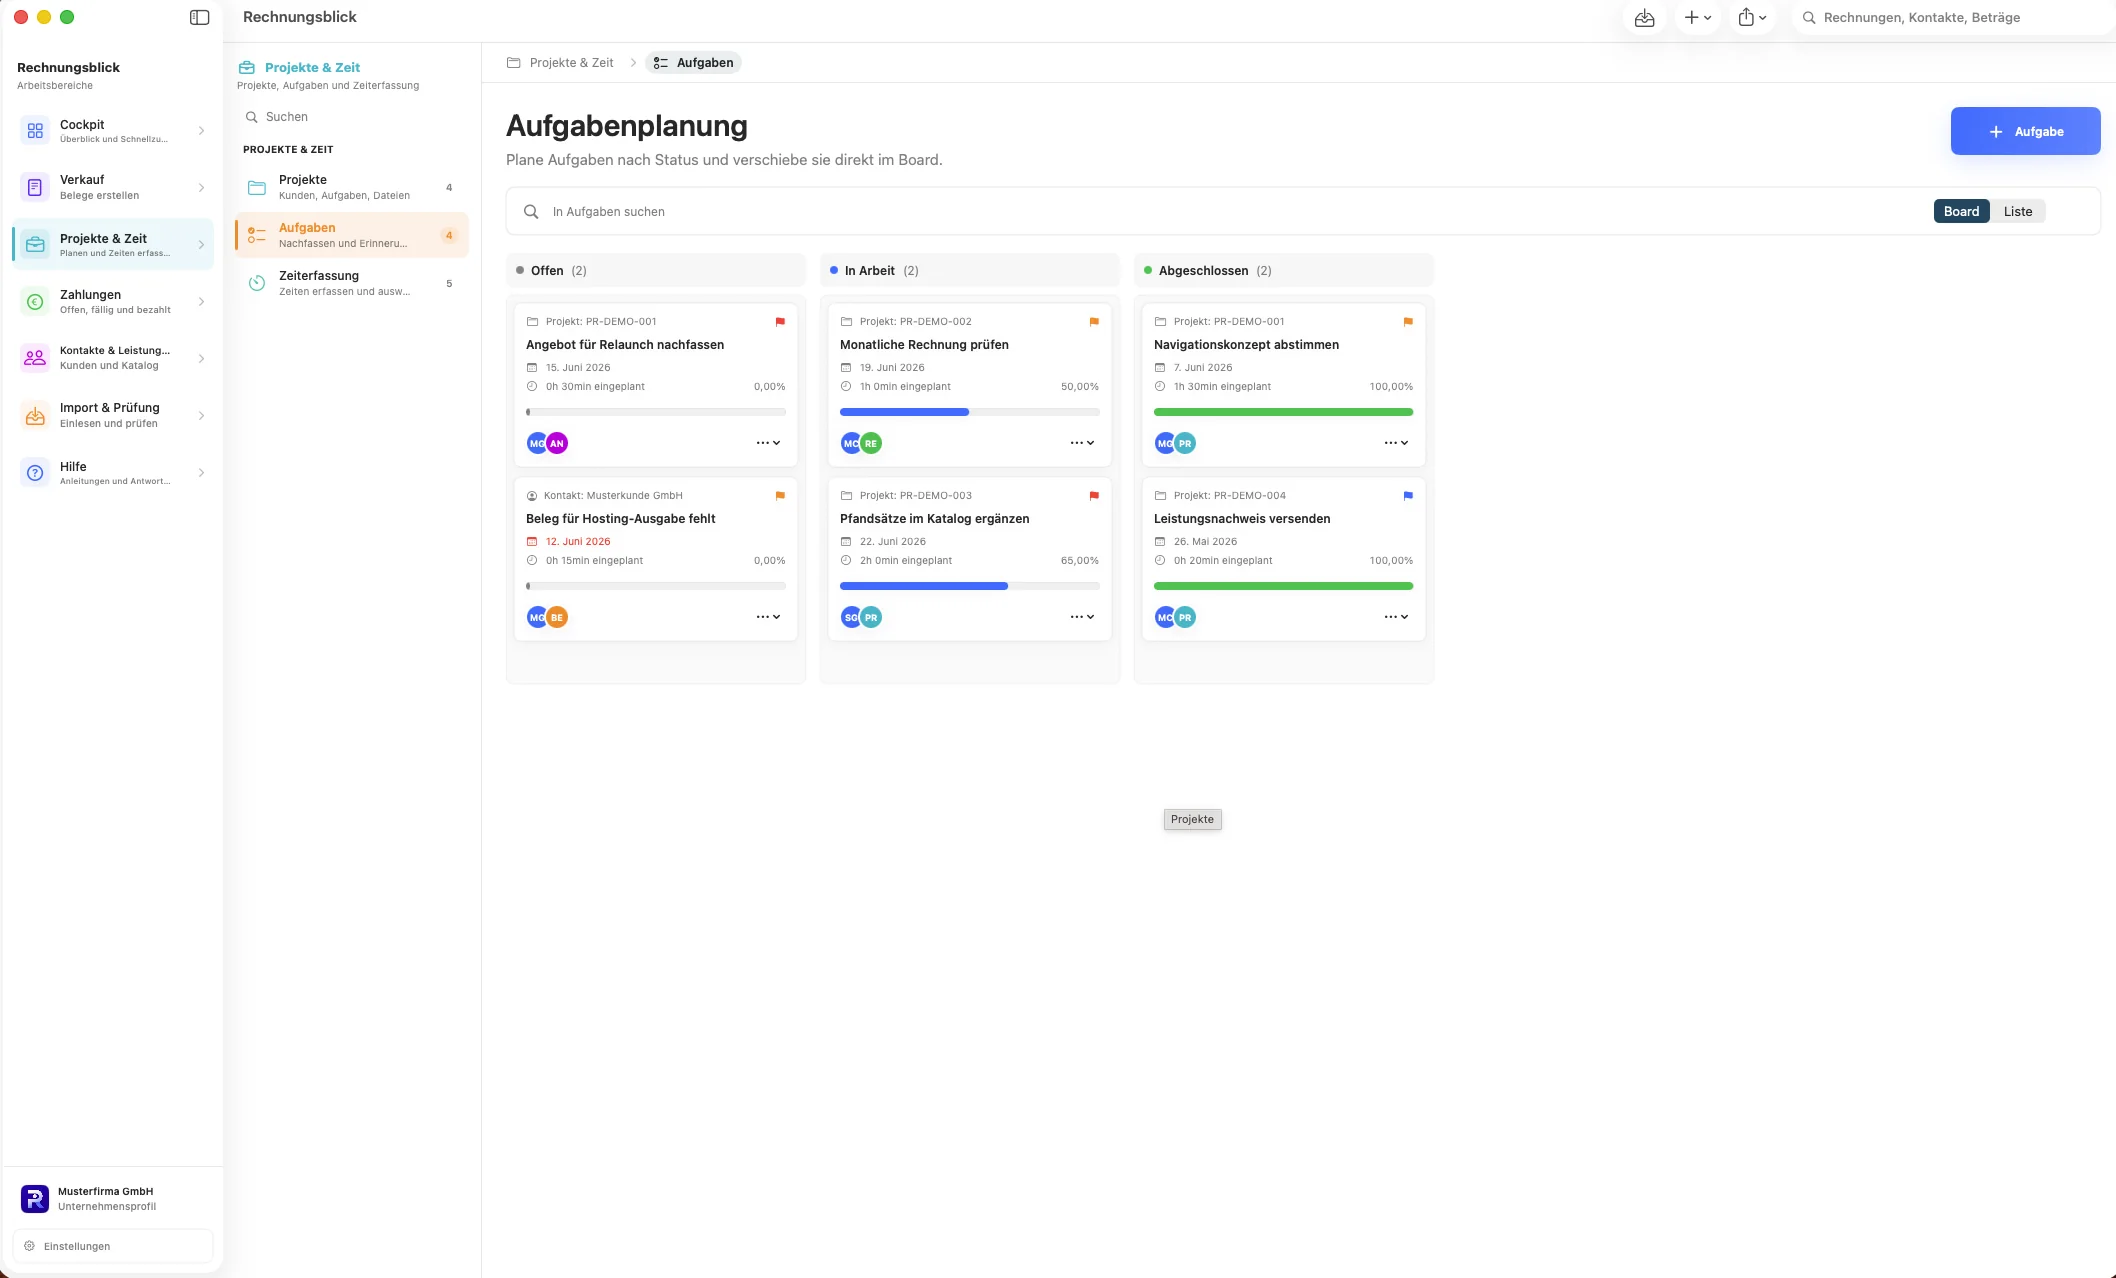Viewport: 2116px width, 1278px height.
Task: Create a new Aufgabe with the blue button
Action: (x=2025, y=131)
